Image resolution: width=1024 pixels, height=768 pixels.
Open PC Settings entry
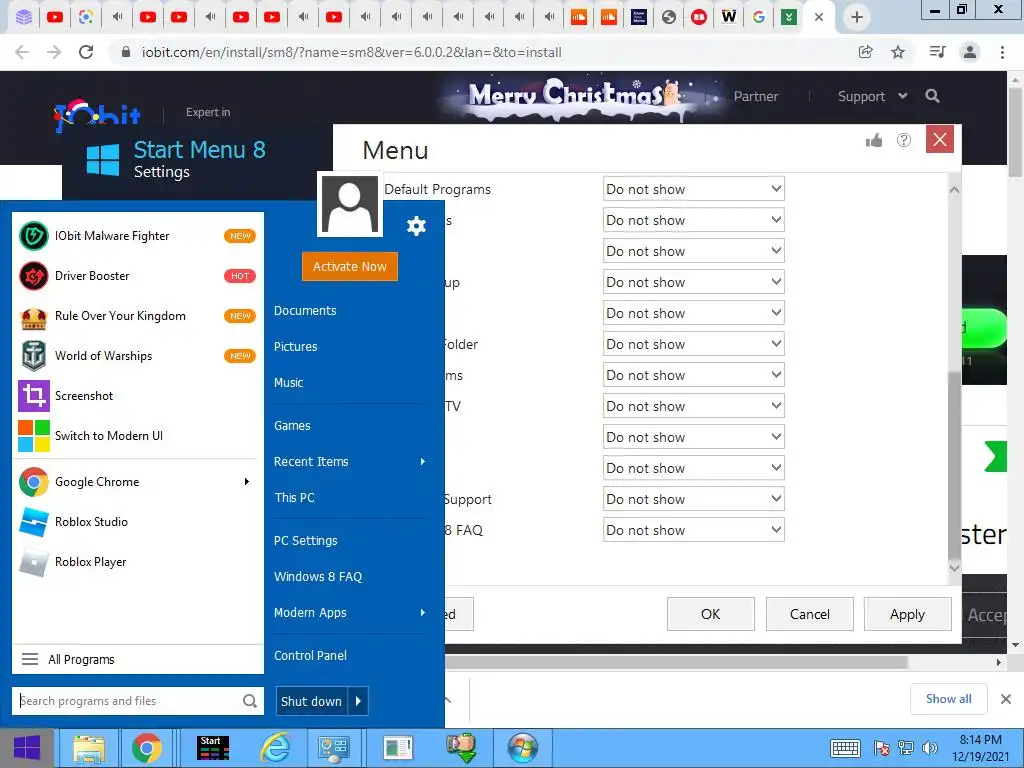(306, 541)
